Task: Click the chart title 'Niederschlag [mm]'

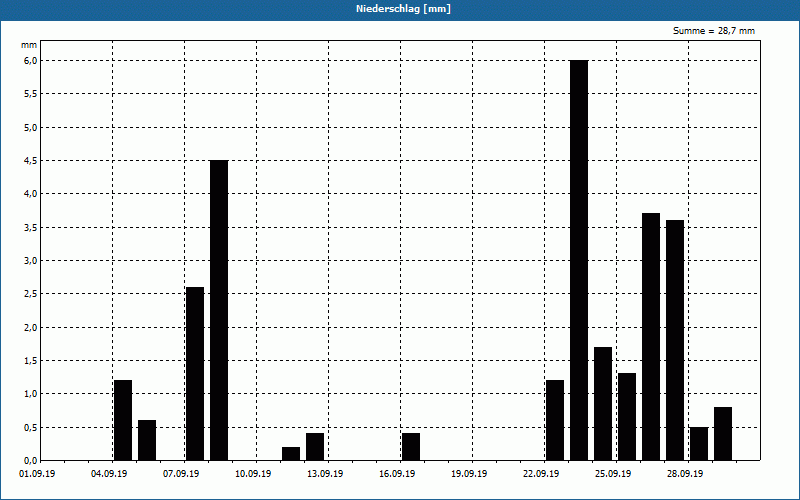Action: pyautogui.click(x=403, y=9)
